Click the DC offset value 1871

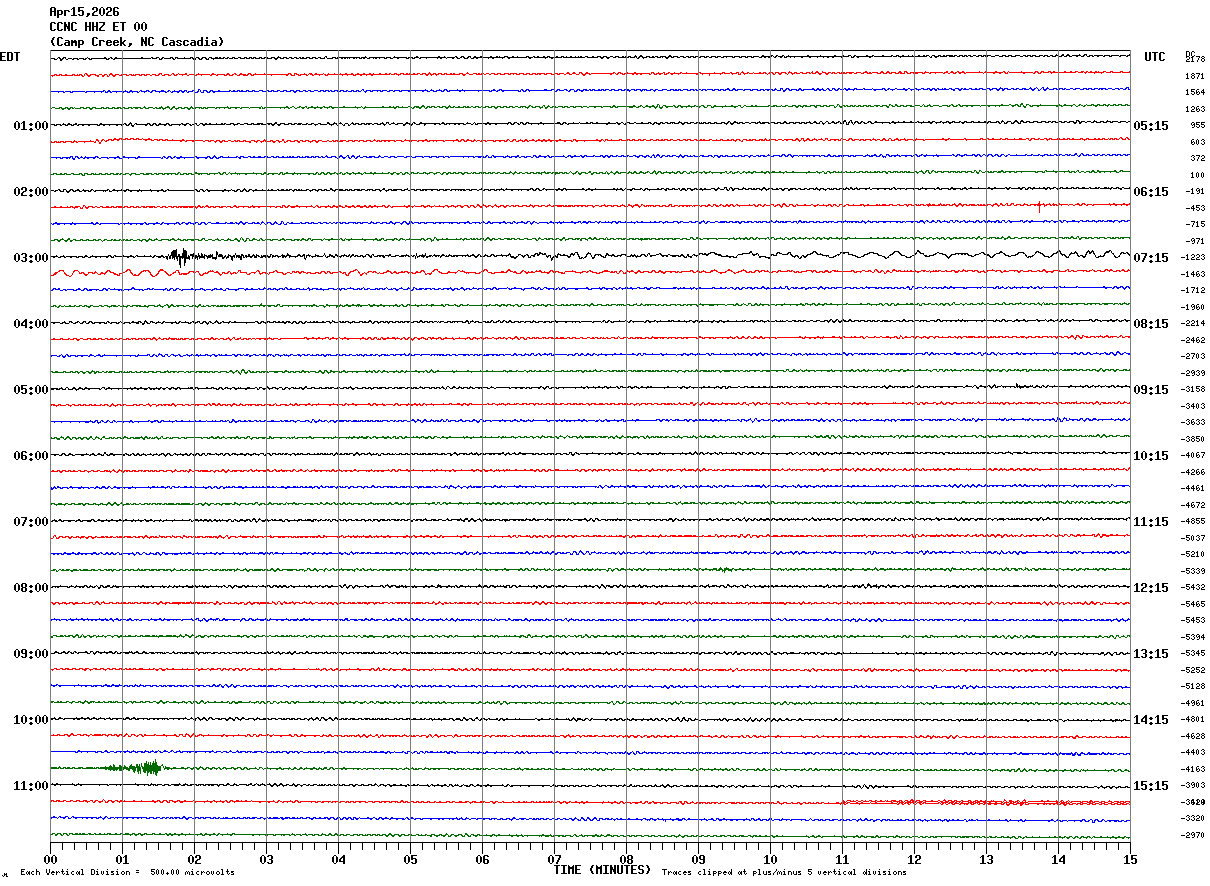click(1194, 76)
